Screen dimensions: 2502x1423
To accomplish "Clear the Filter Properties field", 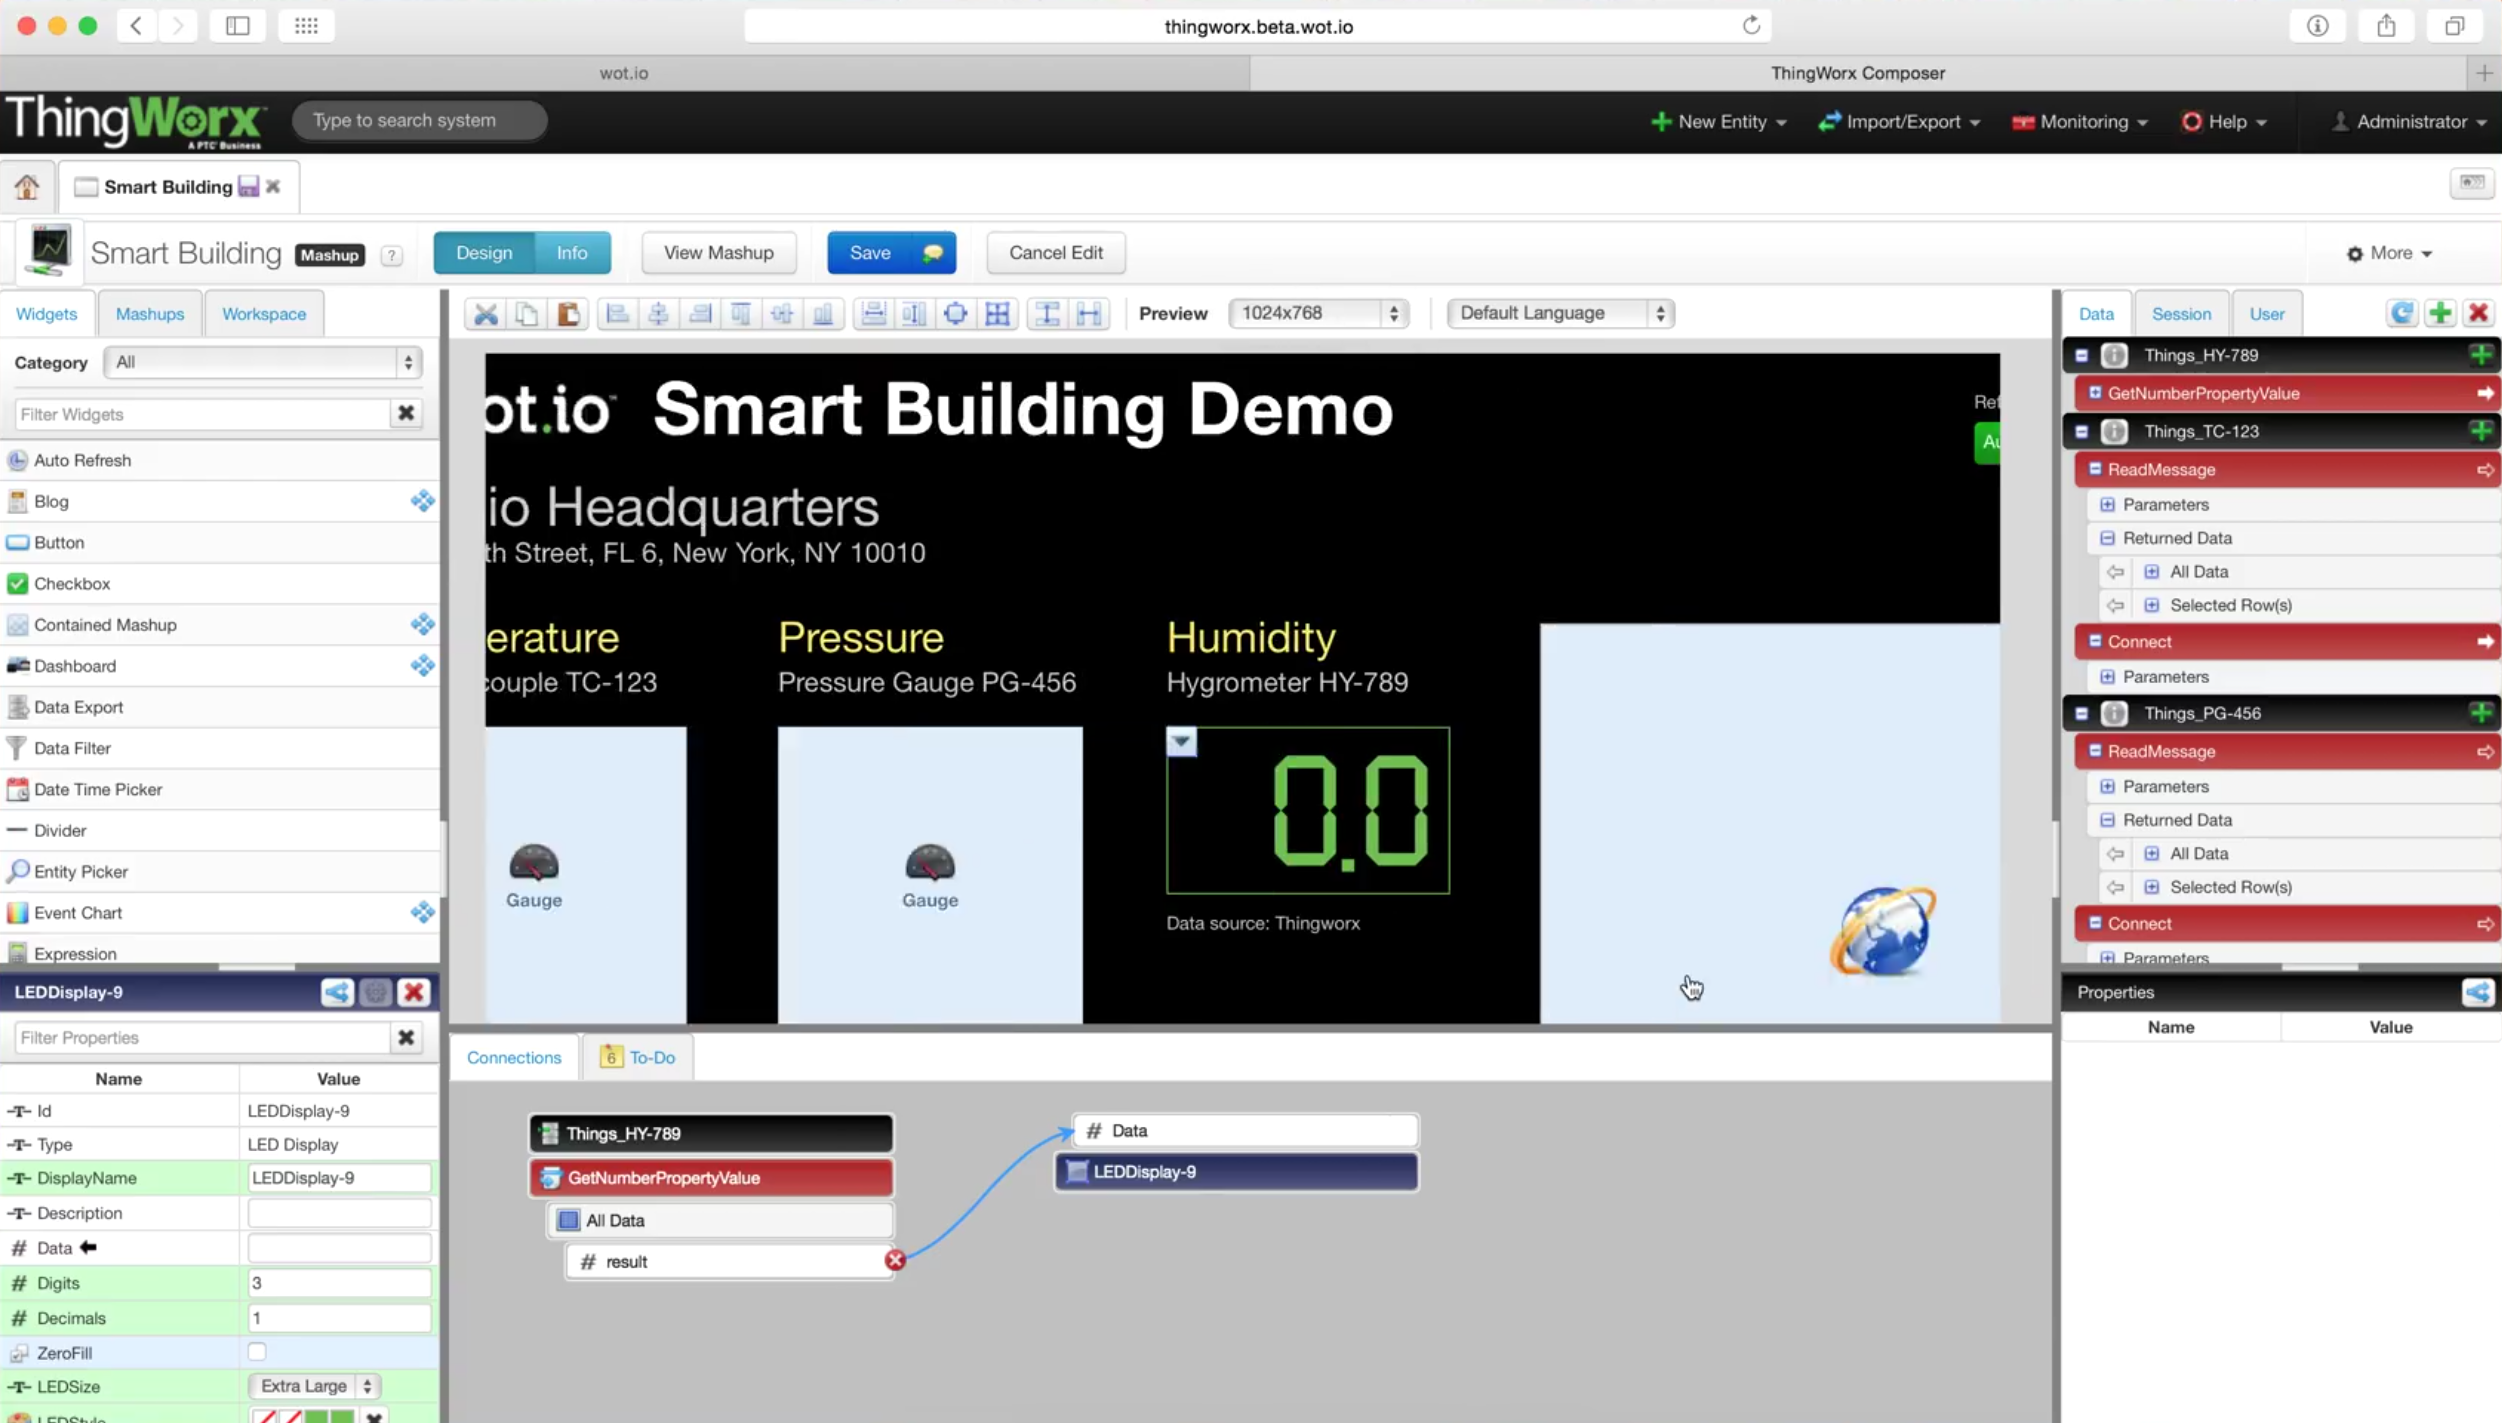I will click(406, 1037).
